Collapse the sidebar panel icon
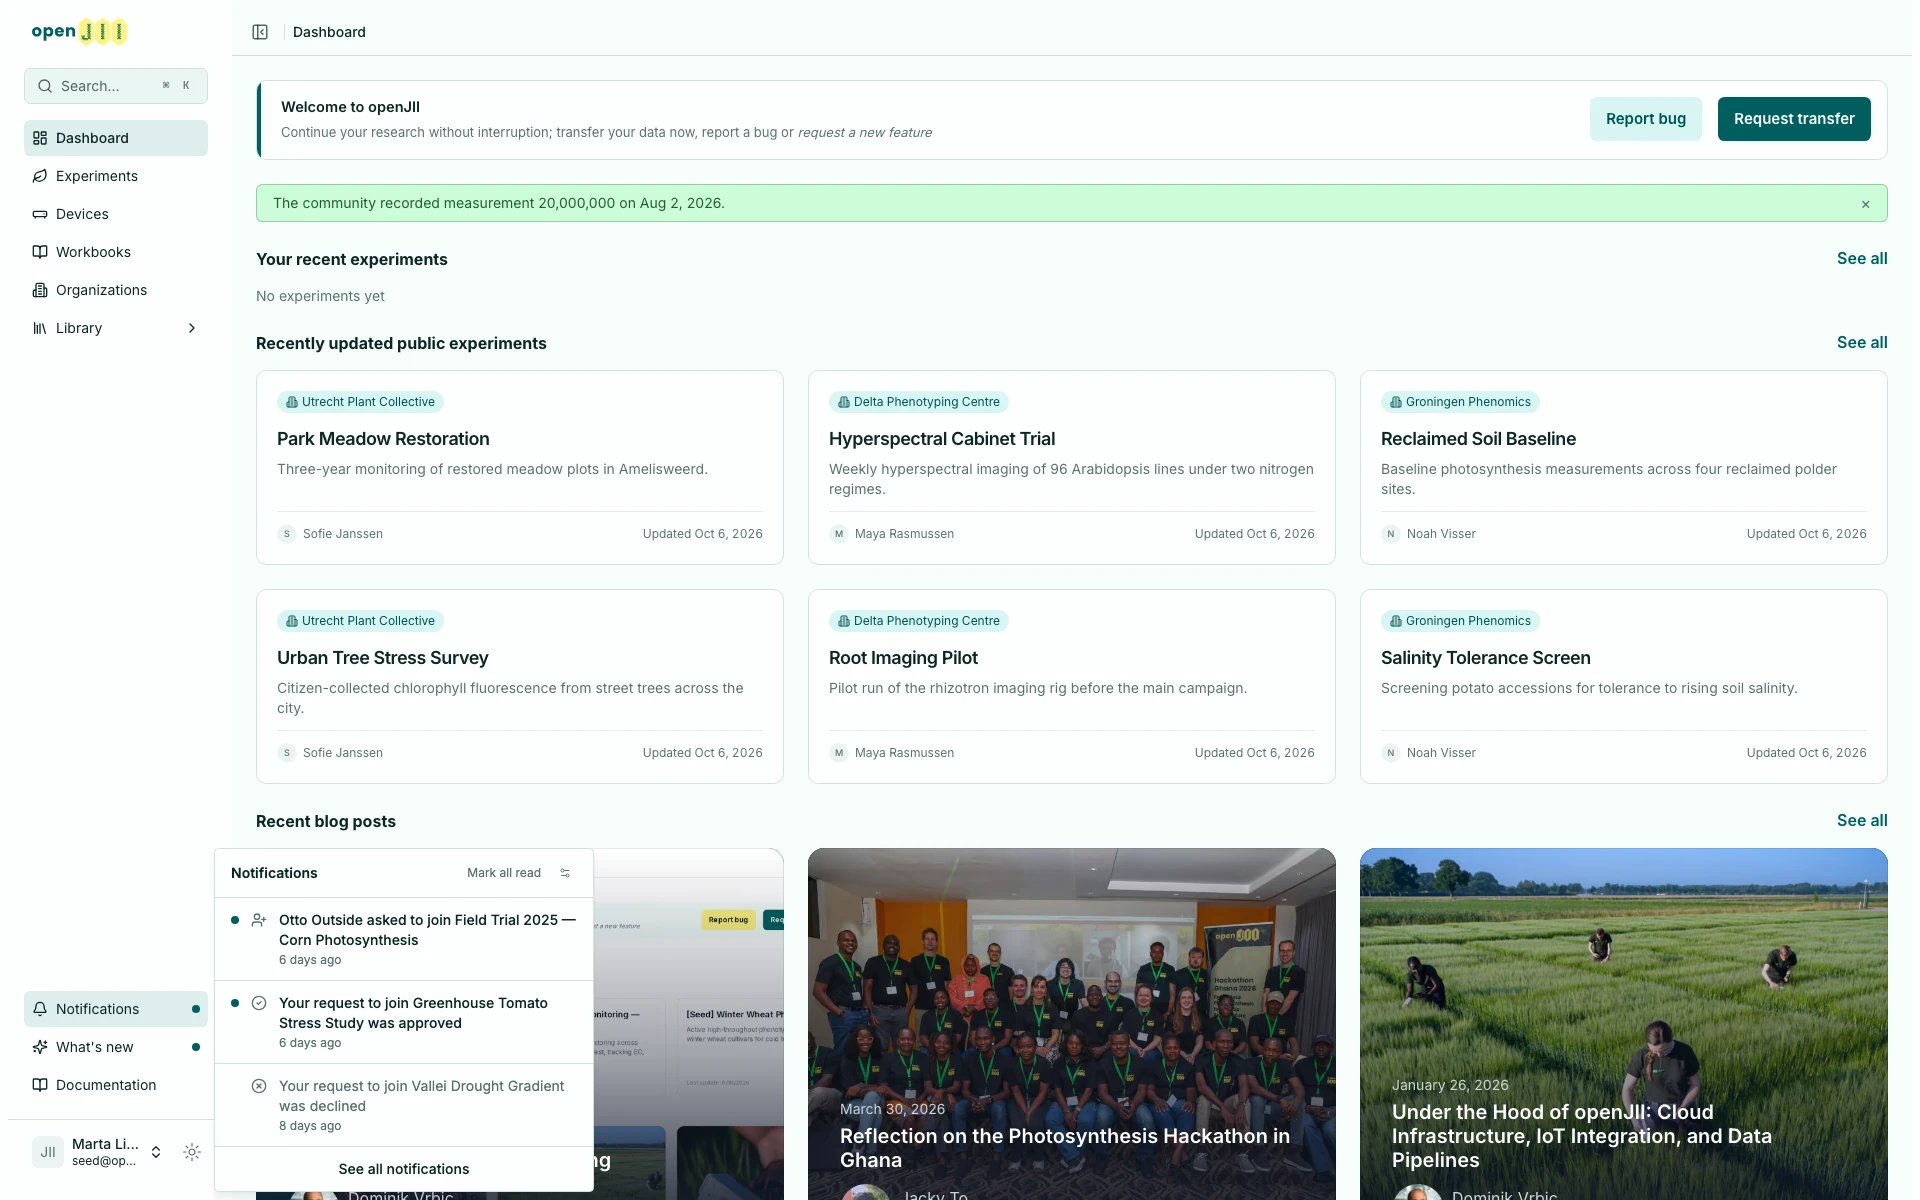The image size is (1920, 1200). pos(260,32)
